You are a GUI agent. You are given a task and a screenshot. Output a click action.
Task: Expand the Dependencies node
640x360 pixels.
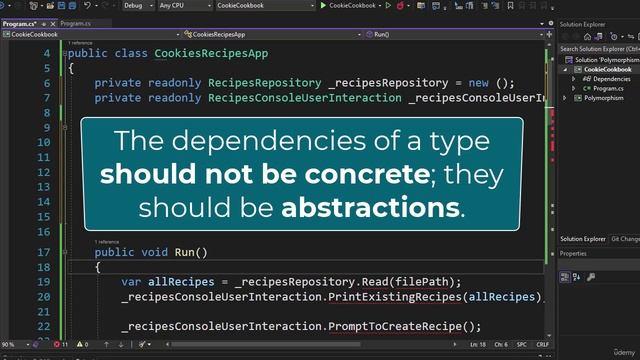pos(573,79)
